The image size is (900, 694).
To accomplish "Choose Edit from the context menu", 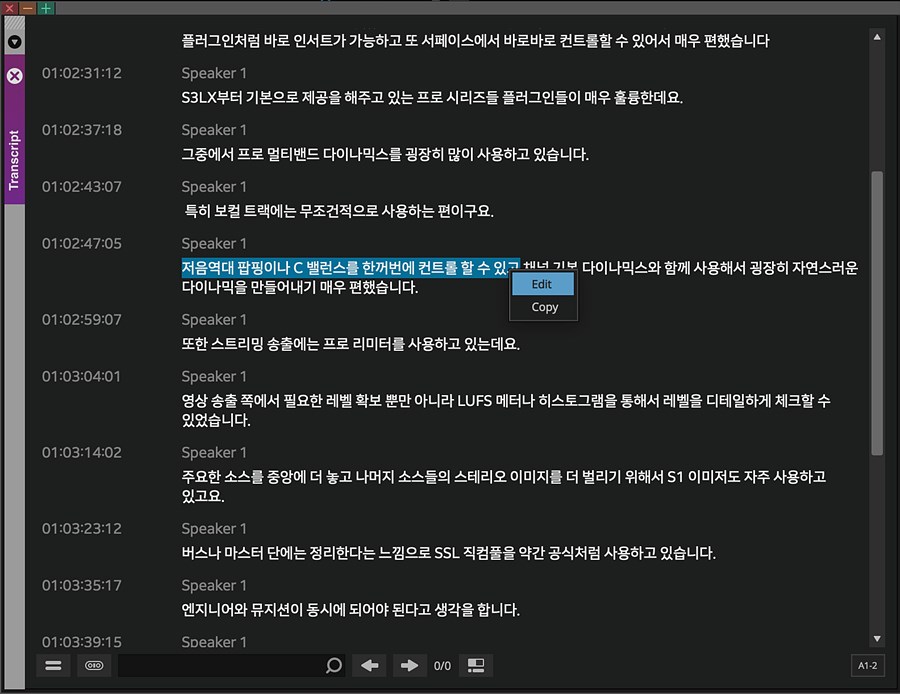I will pyautogui.click(x=541, y=284).
